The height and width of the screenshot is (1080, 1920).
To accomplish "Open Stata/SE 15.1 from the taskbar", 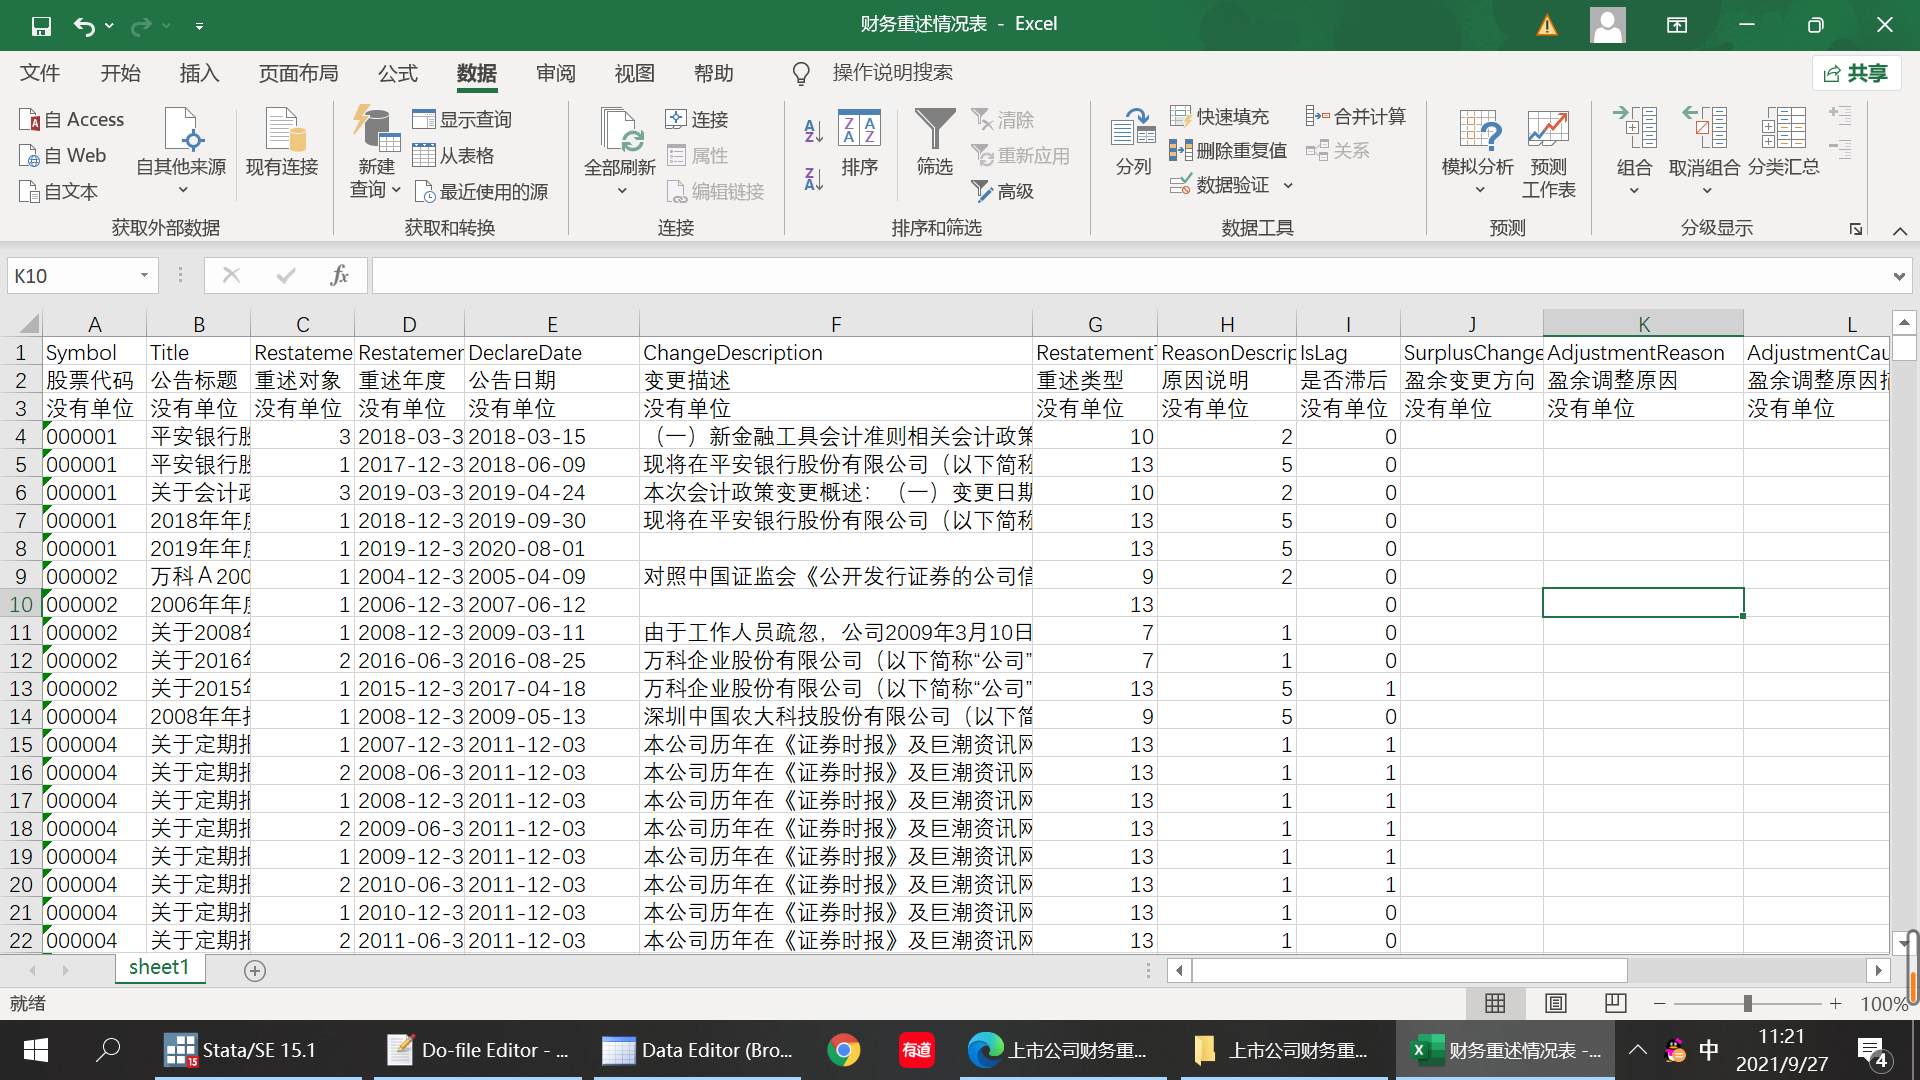I will click(242, 1050).
